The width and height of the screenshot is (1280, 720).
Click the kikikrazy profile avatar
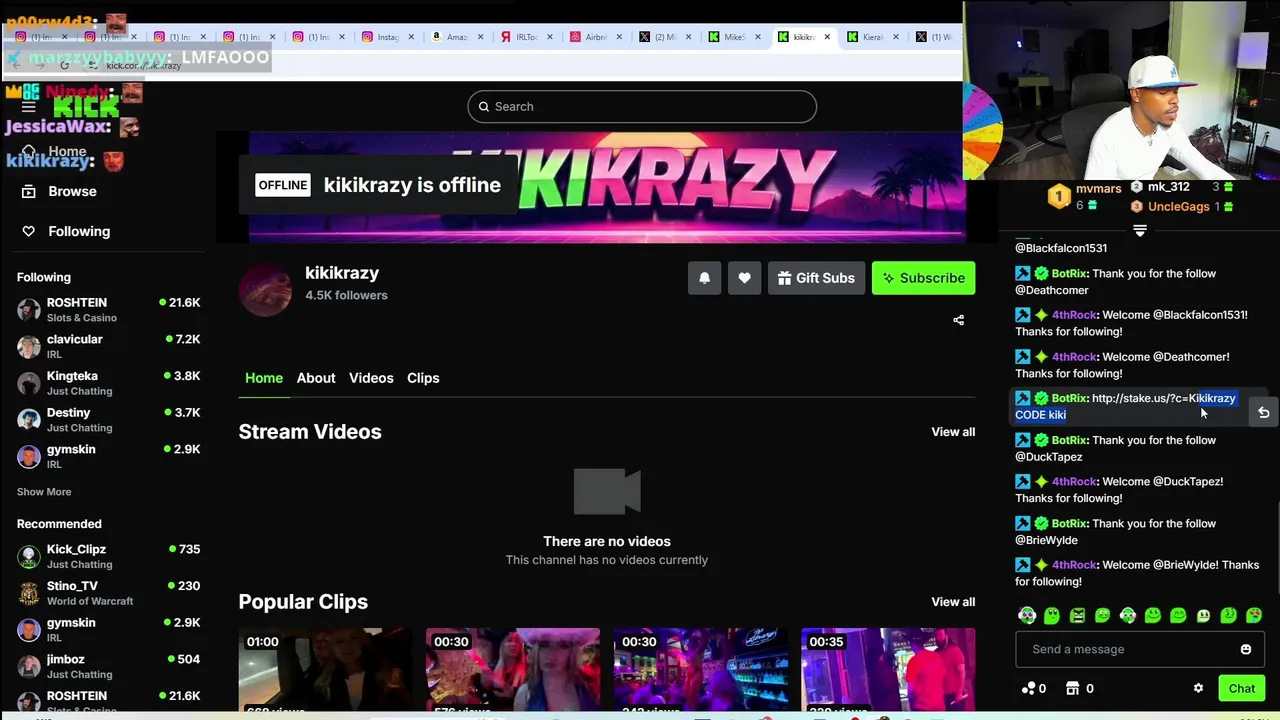tap(265, 290)
